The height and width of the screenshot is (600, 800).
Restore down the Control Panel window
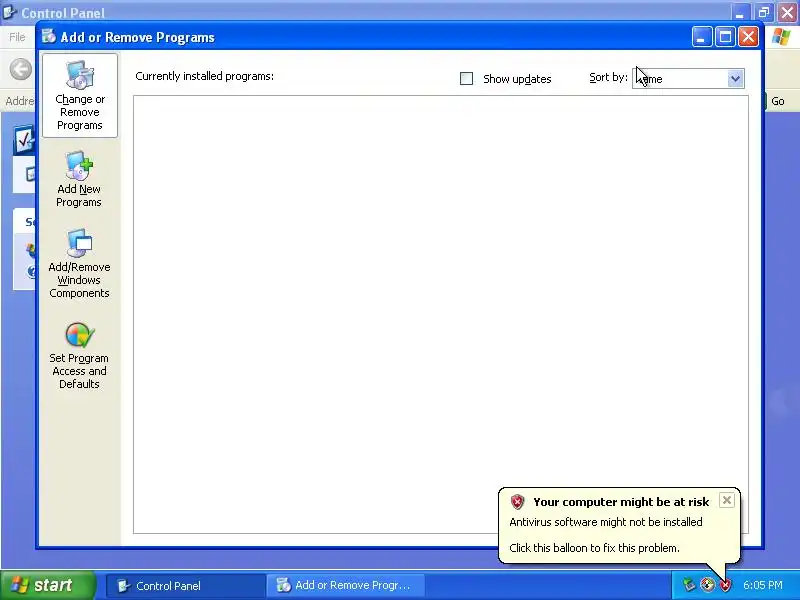coord(764,13)
